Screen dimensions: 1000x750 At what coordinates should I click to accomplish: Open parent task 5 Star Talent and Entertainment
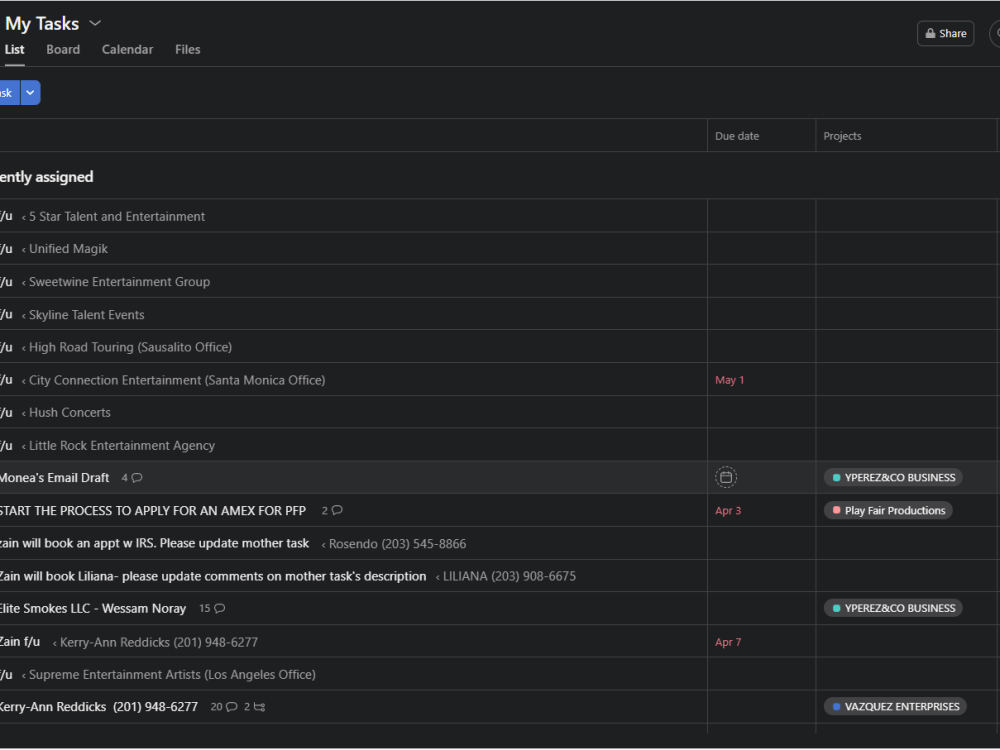[x=117, y=216]
